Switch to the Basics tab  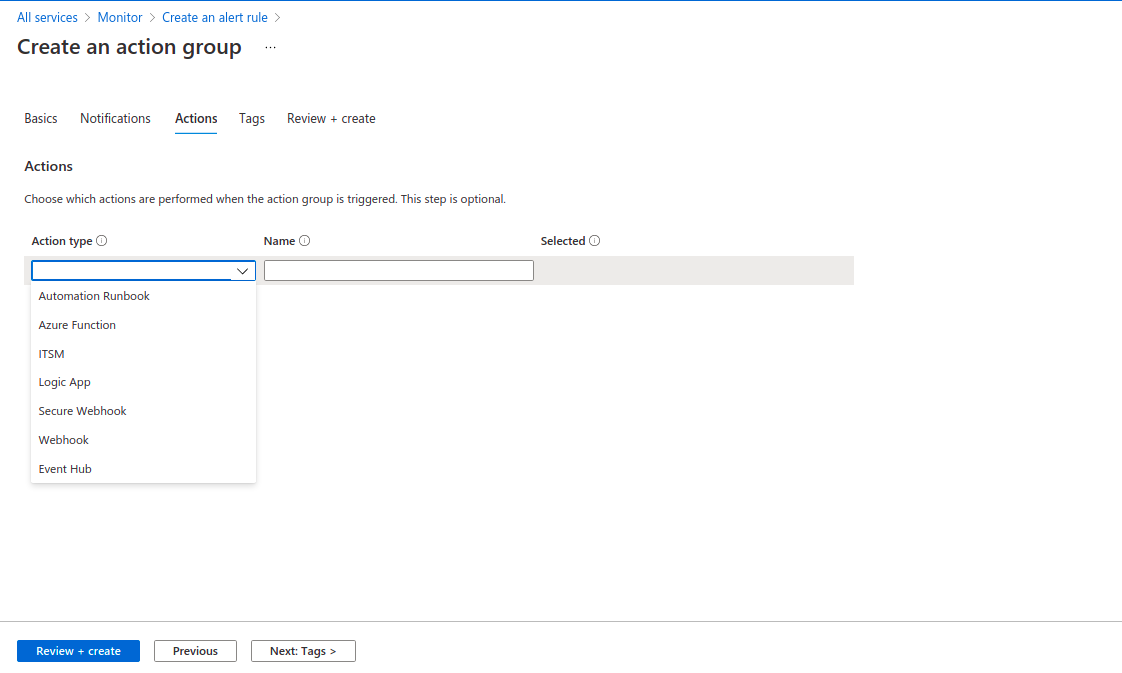pos(41,119)
